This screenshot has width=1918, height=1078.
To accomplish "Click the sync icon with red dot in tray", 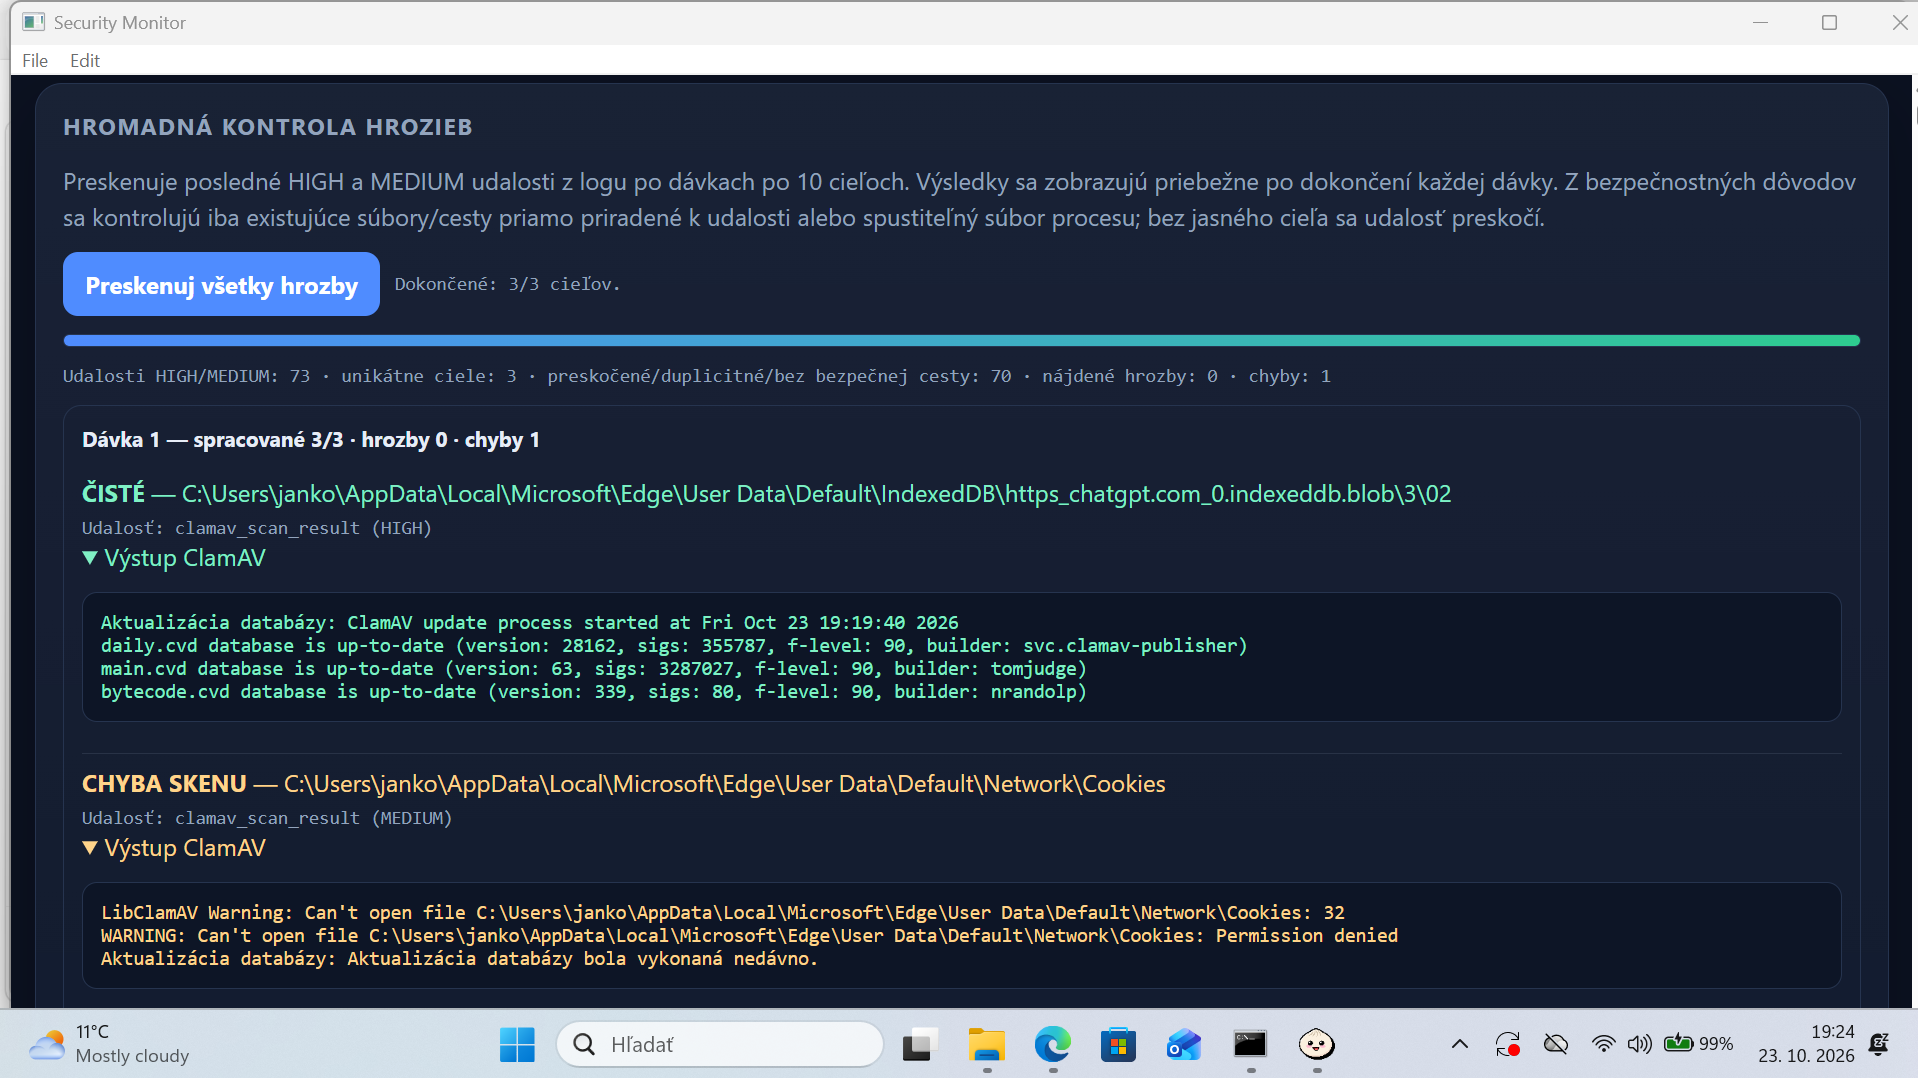I will [1508, 1045].
